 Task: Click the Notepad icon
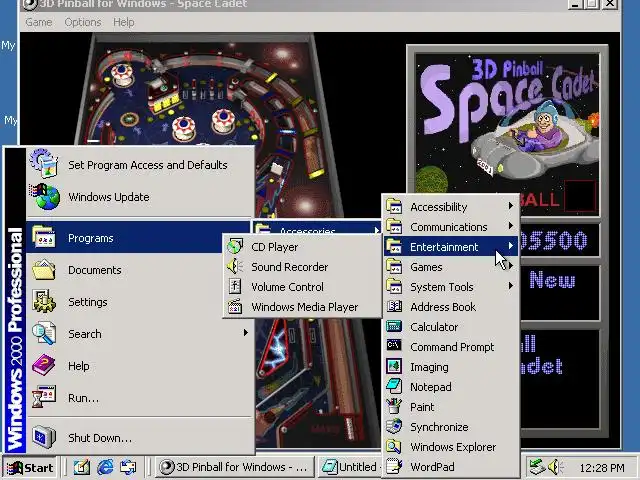(394, 386)
